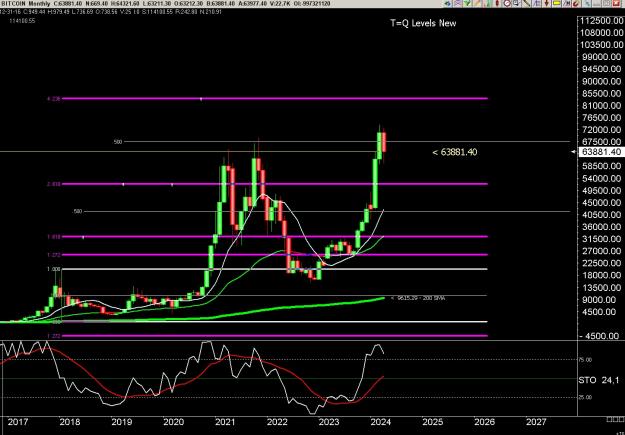Click the 75.00 stochastic level label
Screen dimensions: 625x435
pyautogui.click(x=586, y=360)
